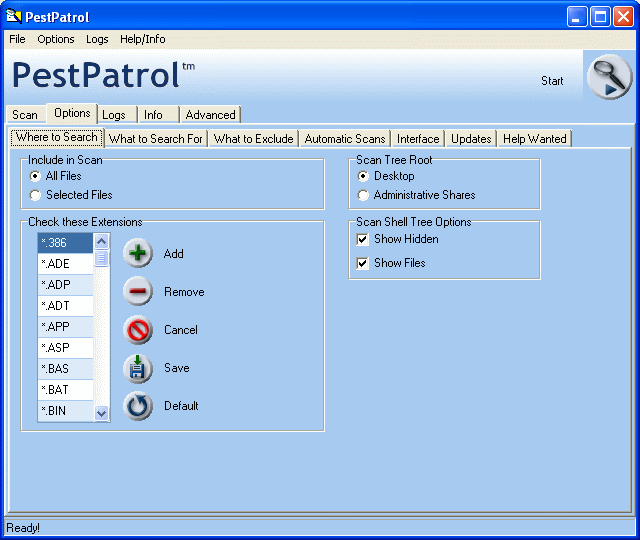This screenshot has height=540, width=640.
Task: Select the Selected Files radio button
Action: (x=35, y=195)
